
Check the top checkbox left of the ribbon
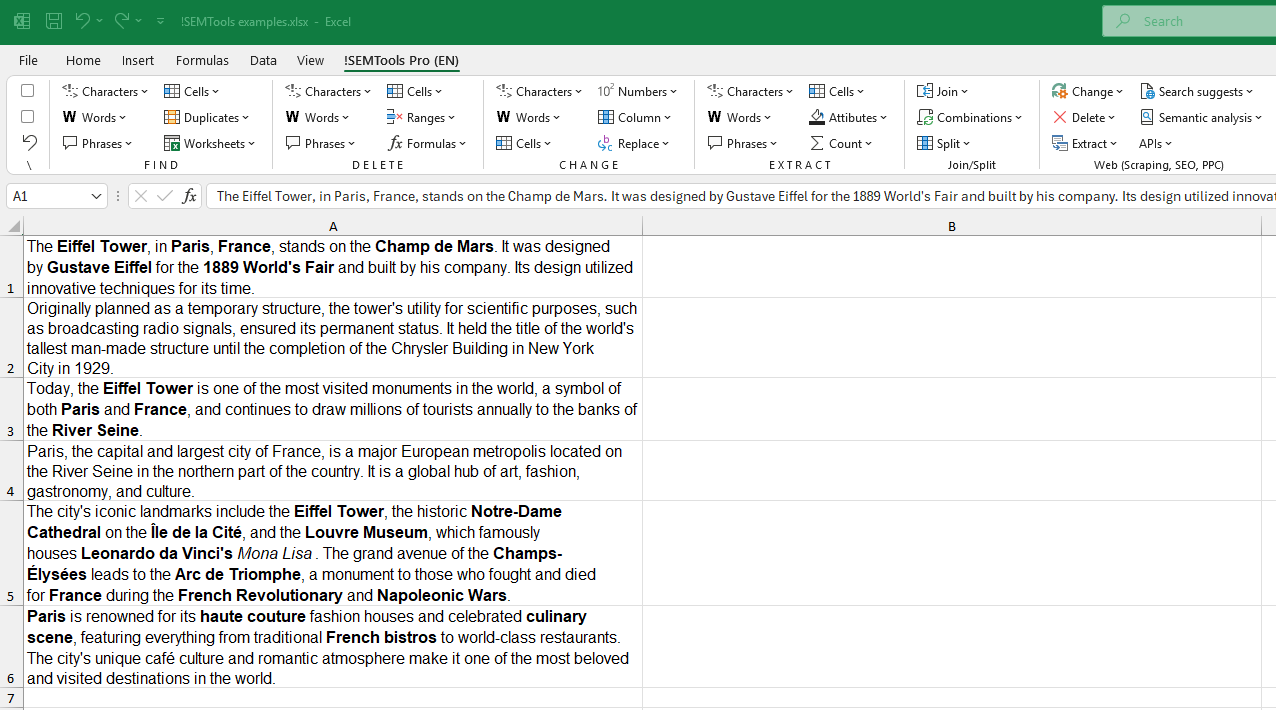[27, 91]
